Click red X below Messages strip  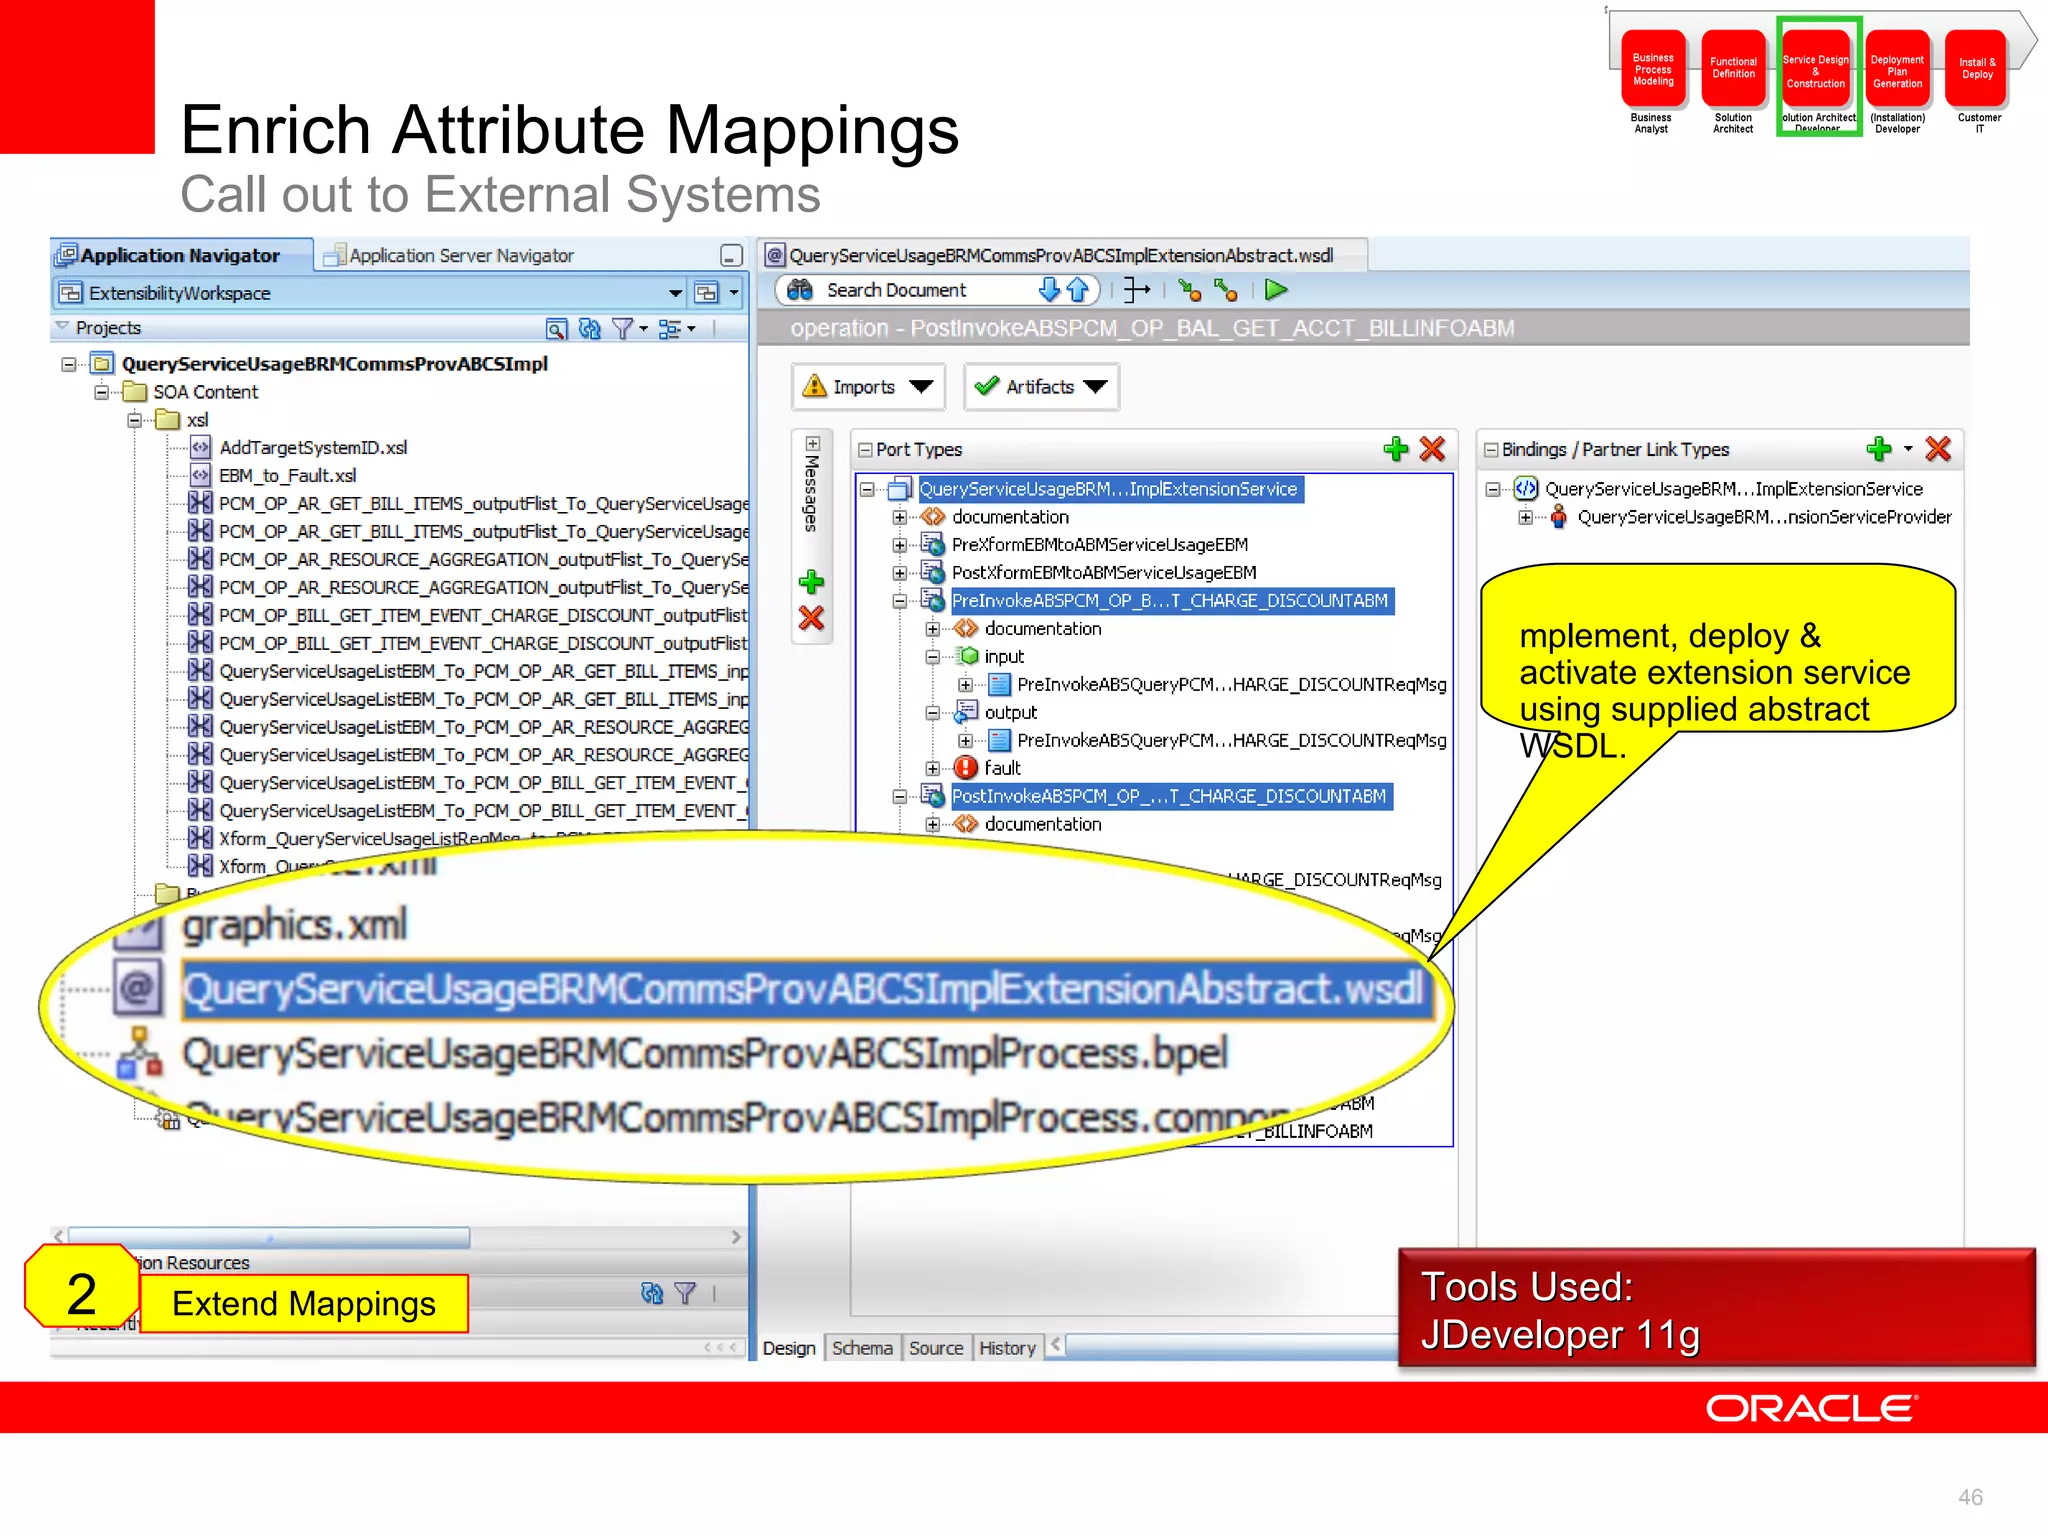(x=811, y=619)
